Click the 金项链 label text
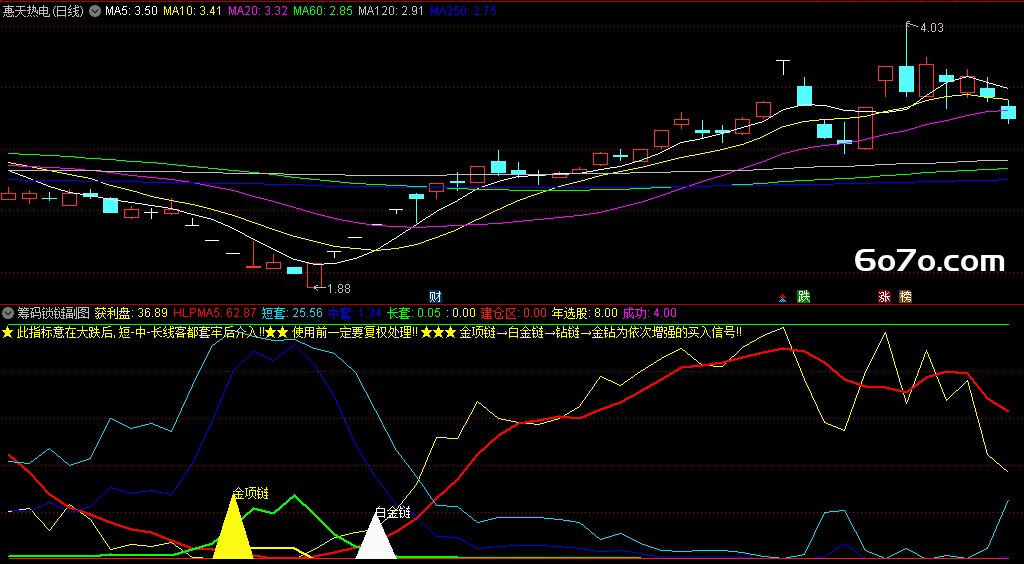The height and width of the screenshot is (564, 1024). click(251, 493)
